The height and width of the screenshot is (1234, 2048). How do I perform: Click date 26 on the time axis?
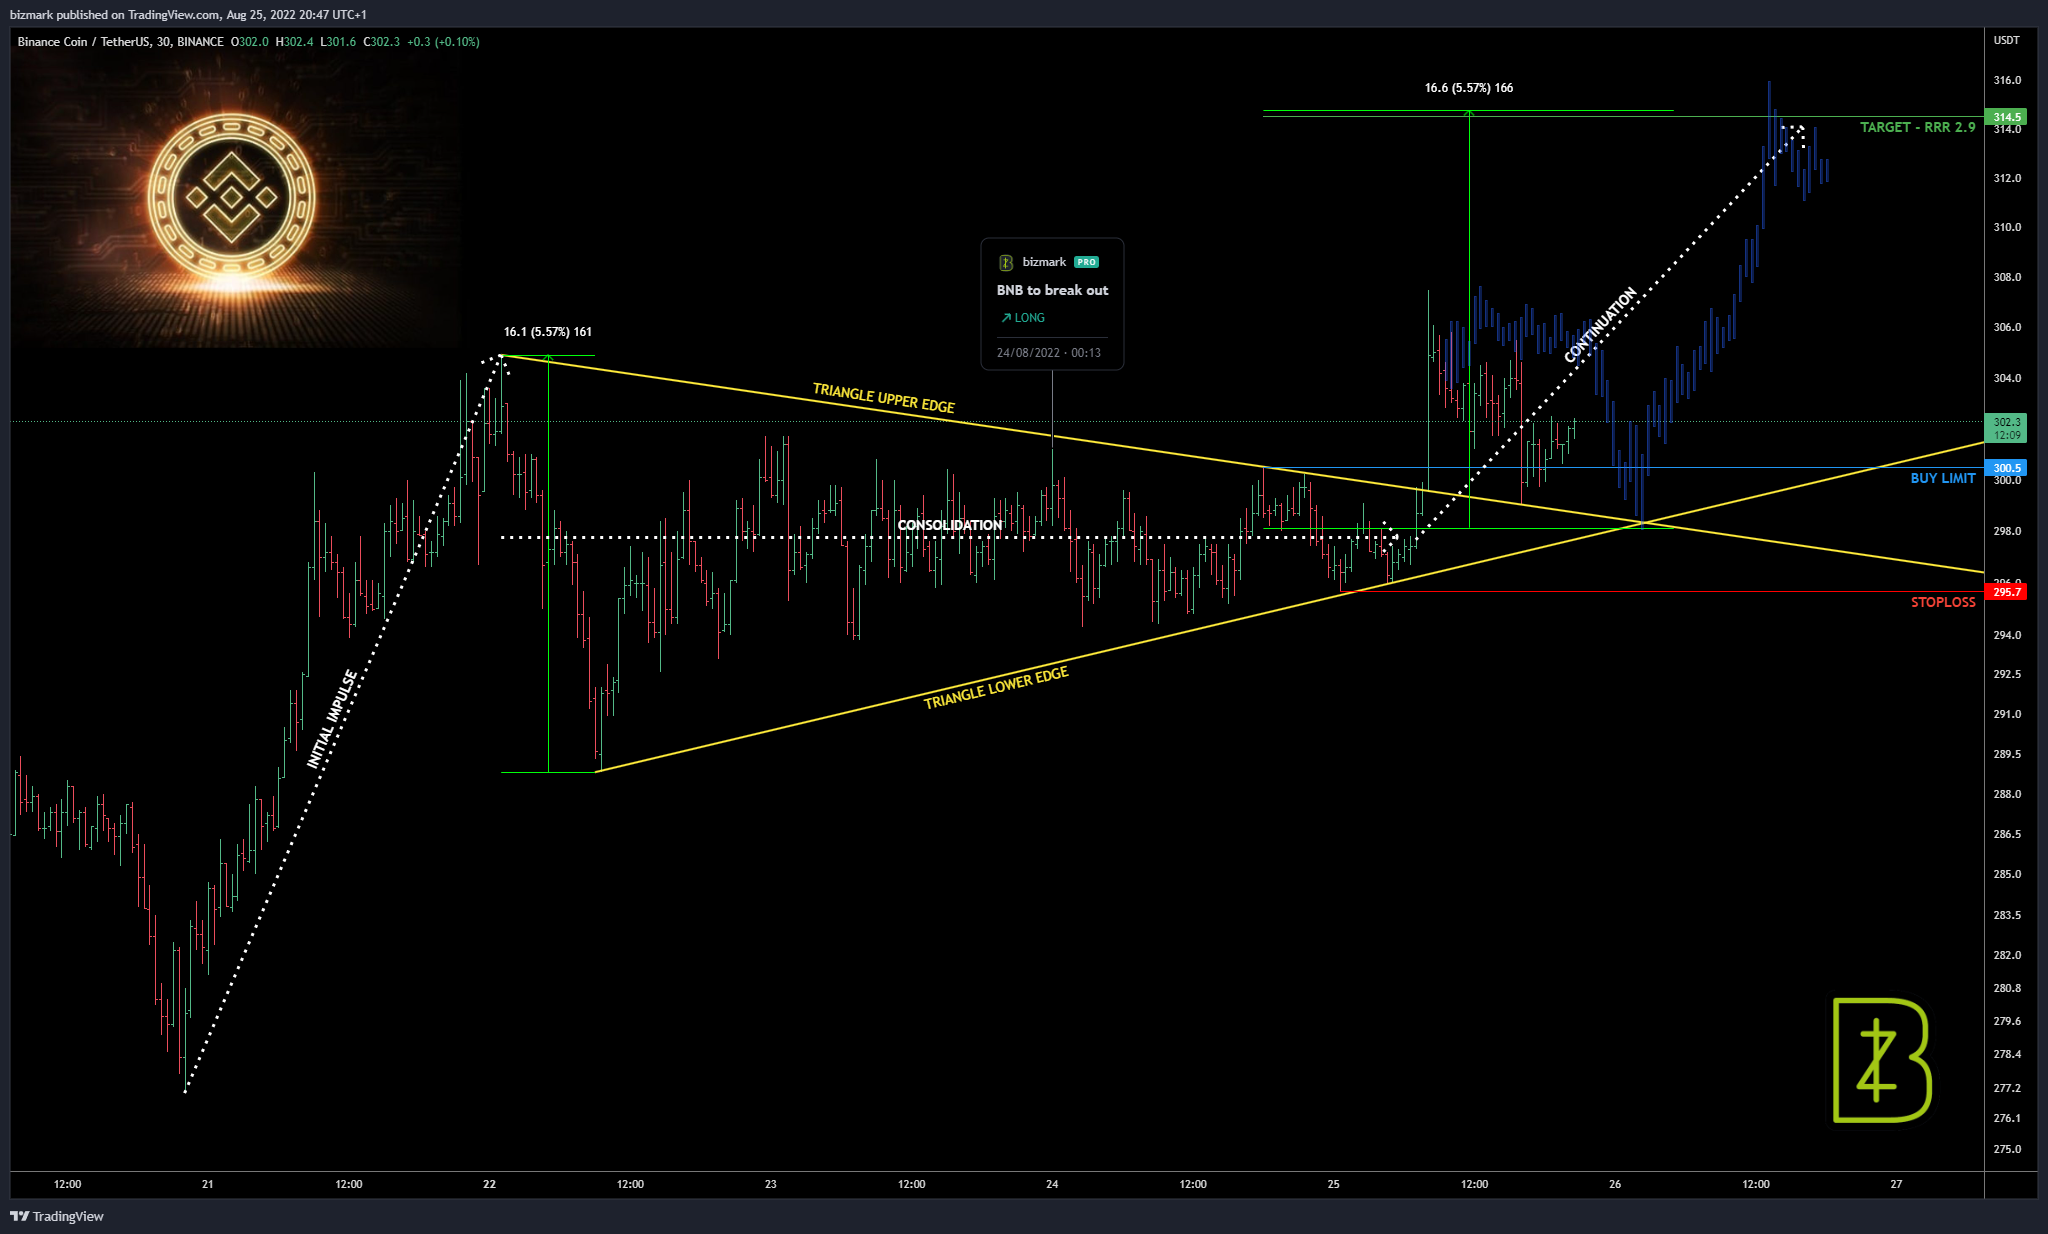coord(1615,1184)
